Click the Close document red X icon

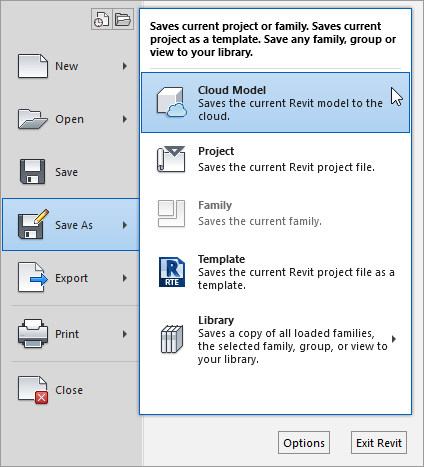pos(33,390)
